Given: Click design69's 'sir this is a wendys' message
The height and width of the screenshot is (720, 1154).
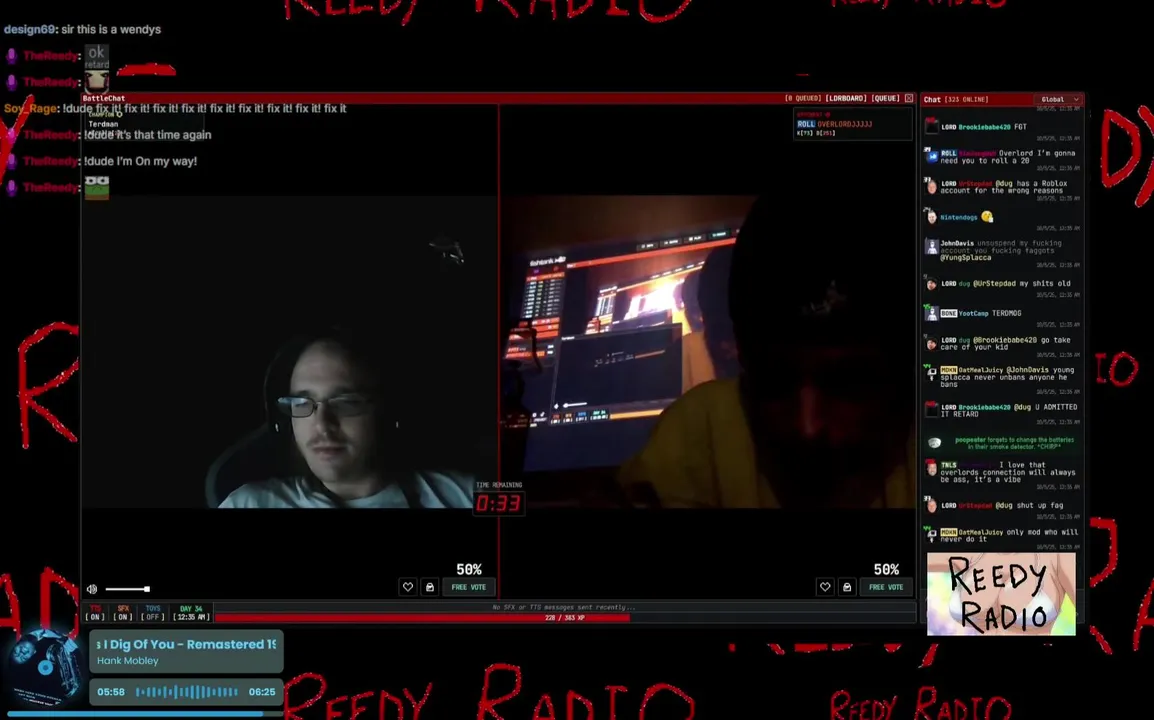Looking at the screenshot, I should click(82, 29).
